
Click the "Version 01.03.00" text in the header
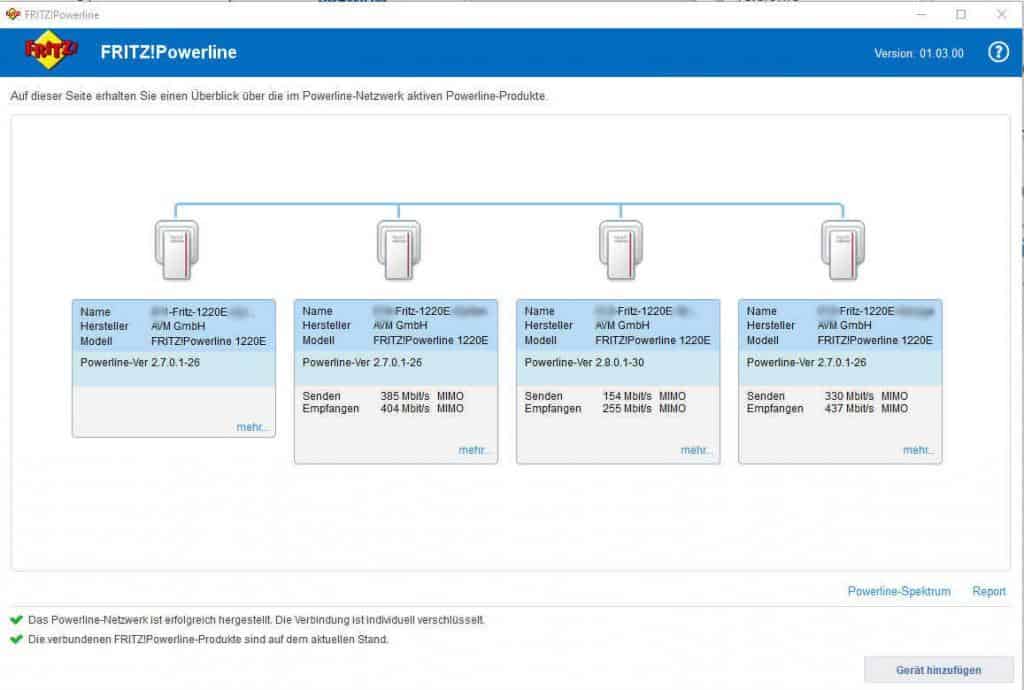pos(919,54)
